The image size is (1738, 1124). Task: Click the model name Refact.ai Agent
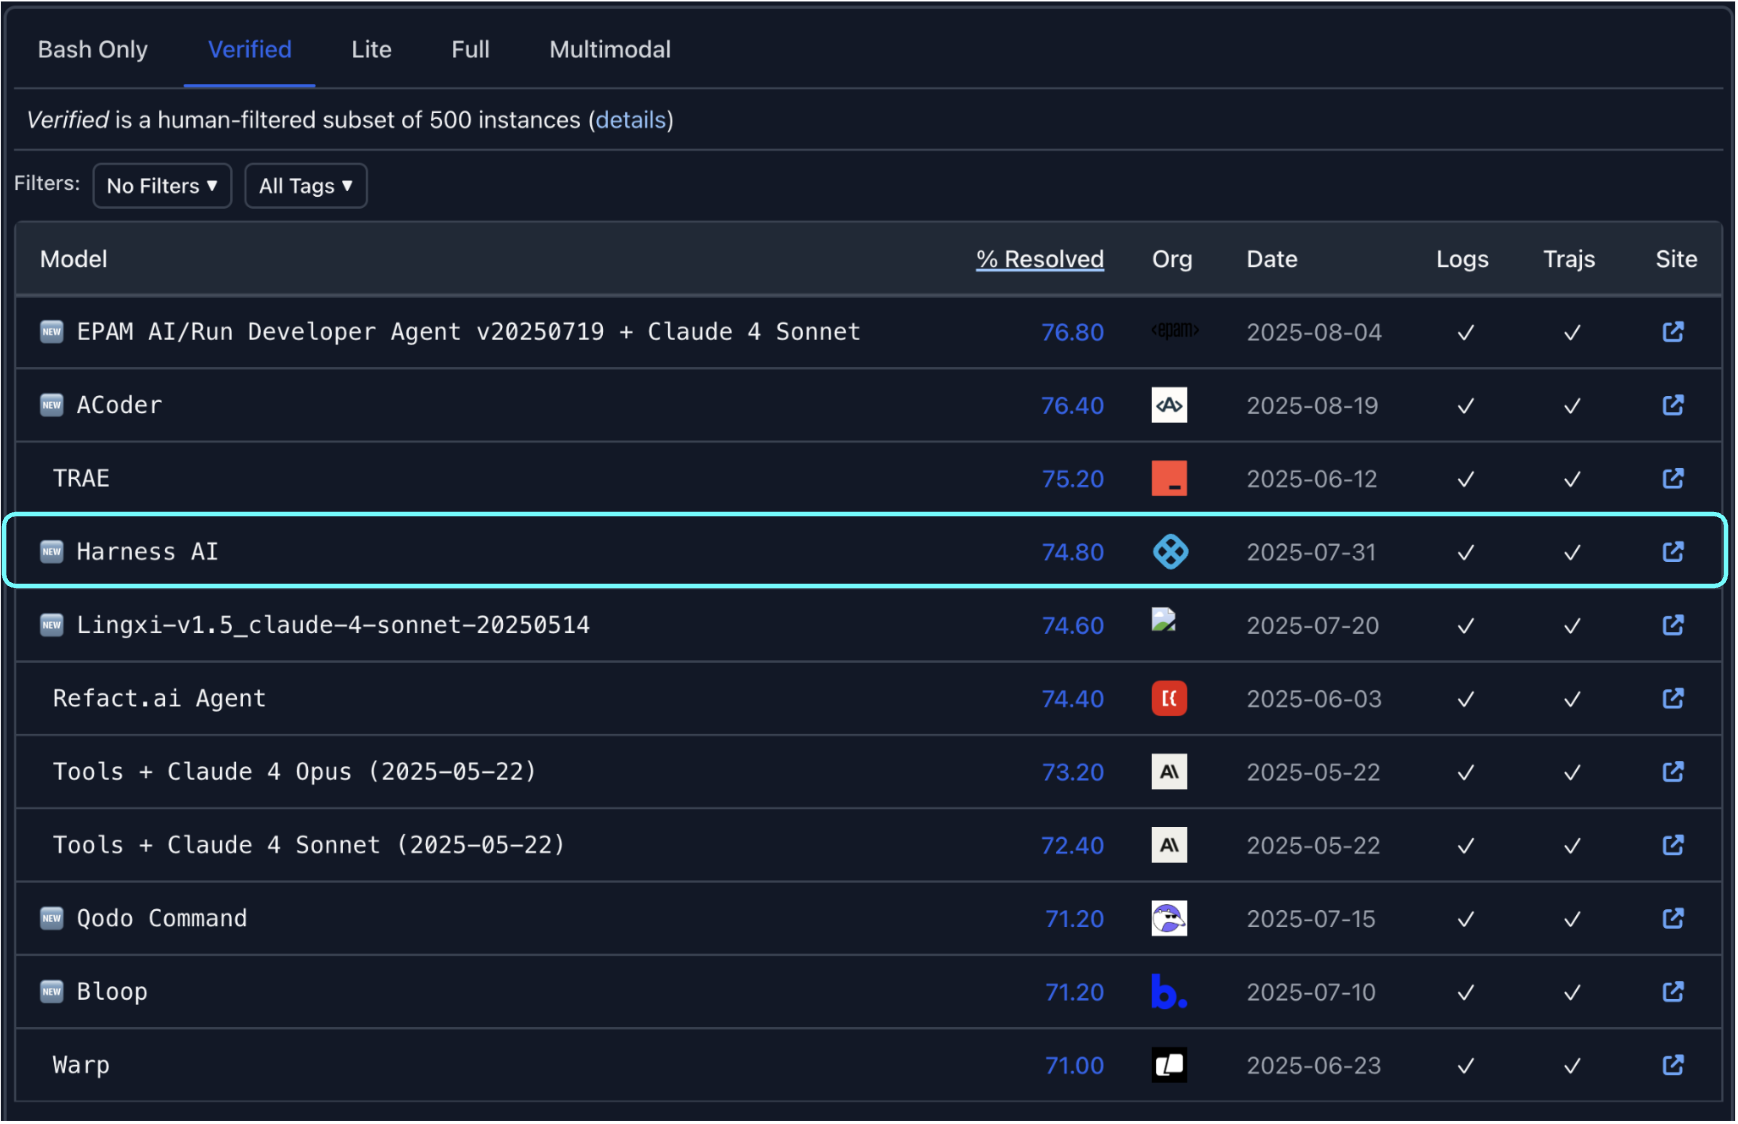pos(159,698)
